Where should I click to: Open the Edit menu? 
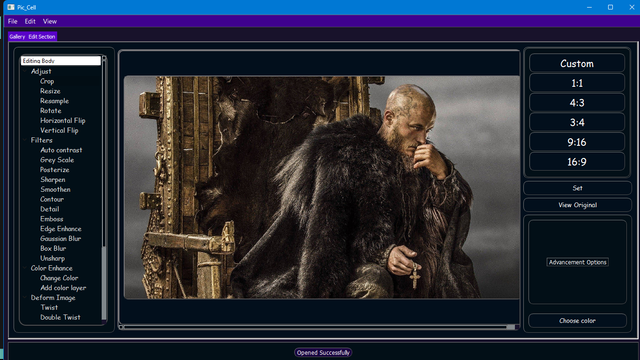30,21
